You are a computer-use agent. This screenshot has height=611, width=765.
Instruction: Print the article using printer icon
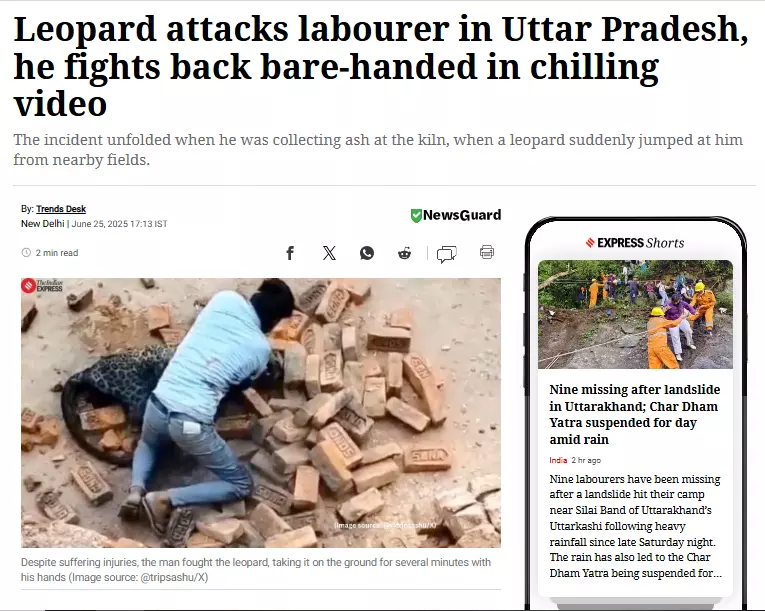pyautogui.click(x=487, y=252)
